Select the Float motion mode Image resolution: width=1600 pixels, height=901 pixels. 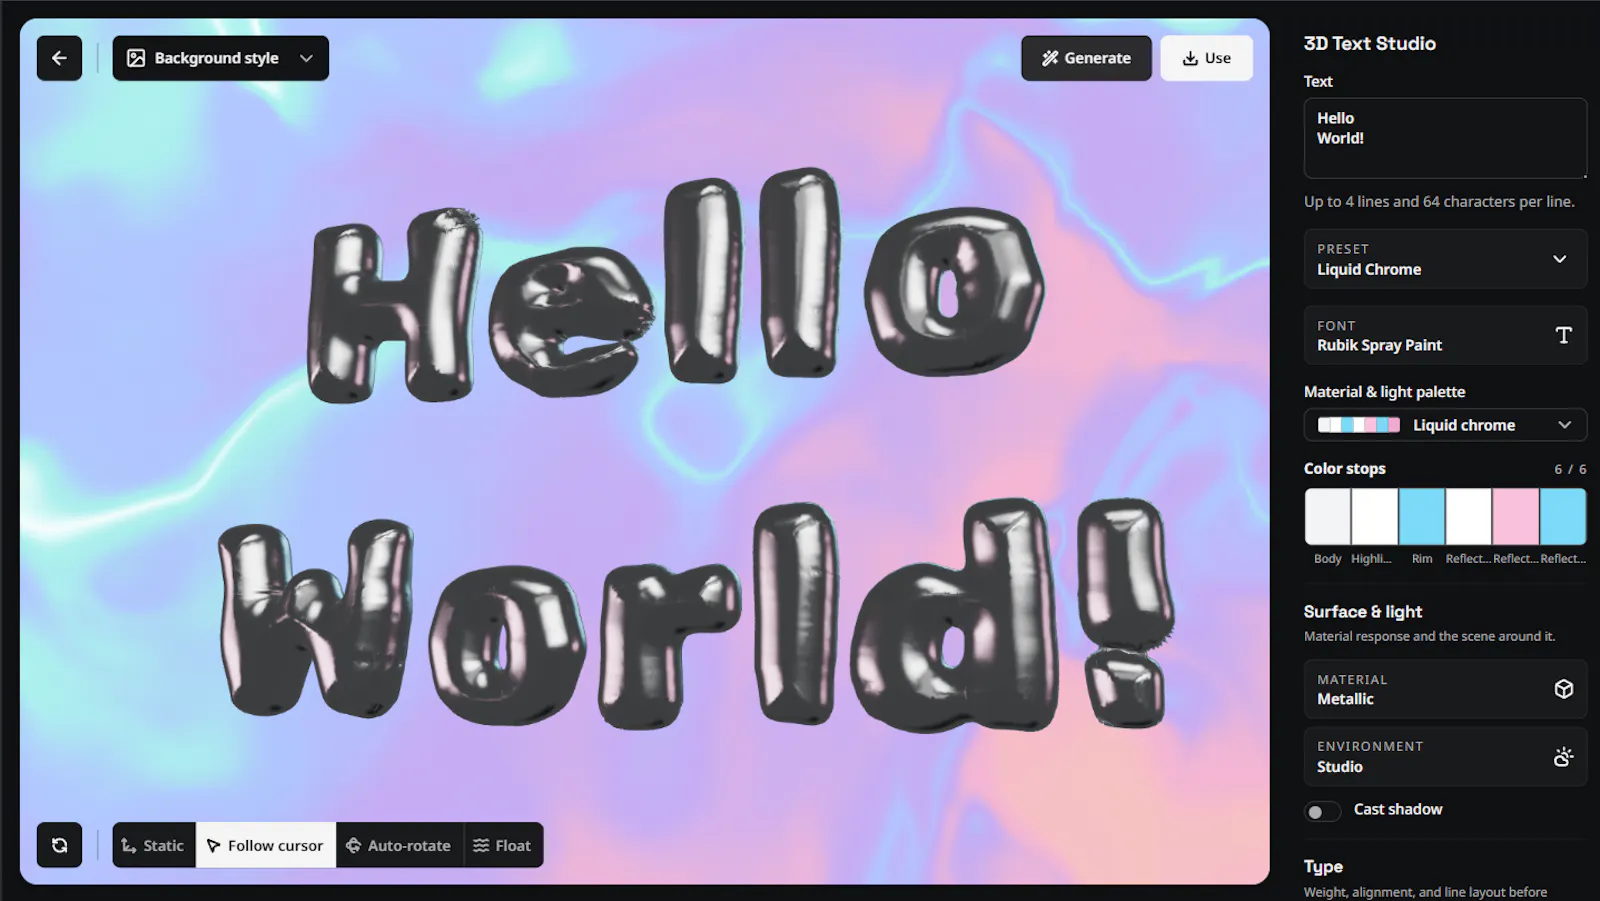[503, 845]
